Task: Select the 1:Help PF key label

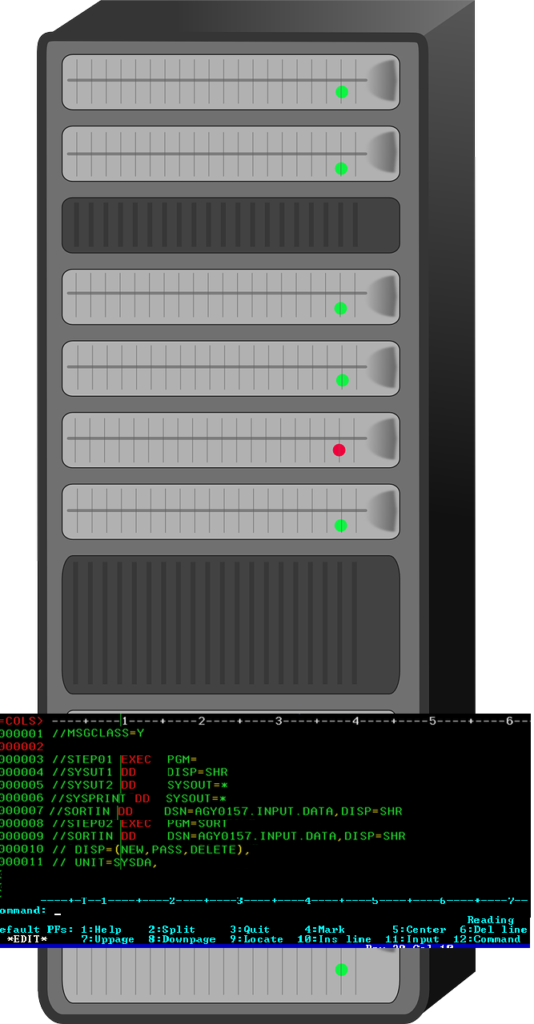Action: pyautogui.click(x=101, y=929)
